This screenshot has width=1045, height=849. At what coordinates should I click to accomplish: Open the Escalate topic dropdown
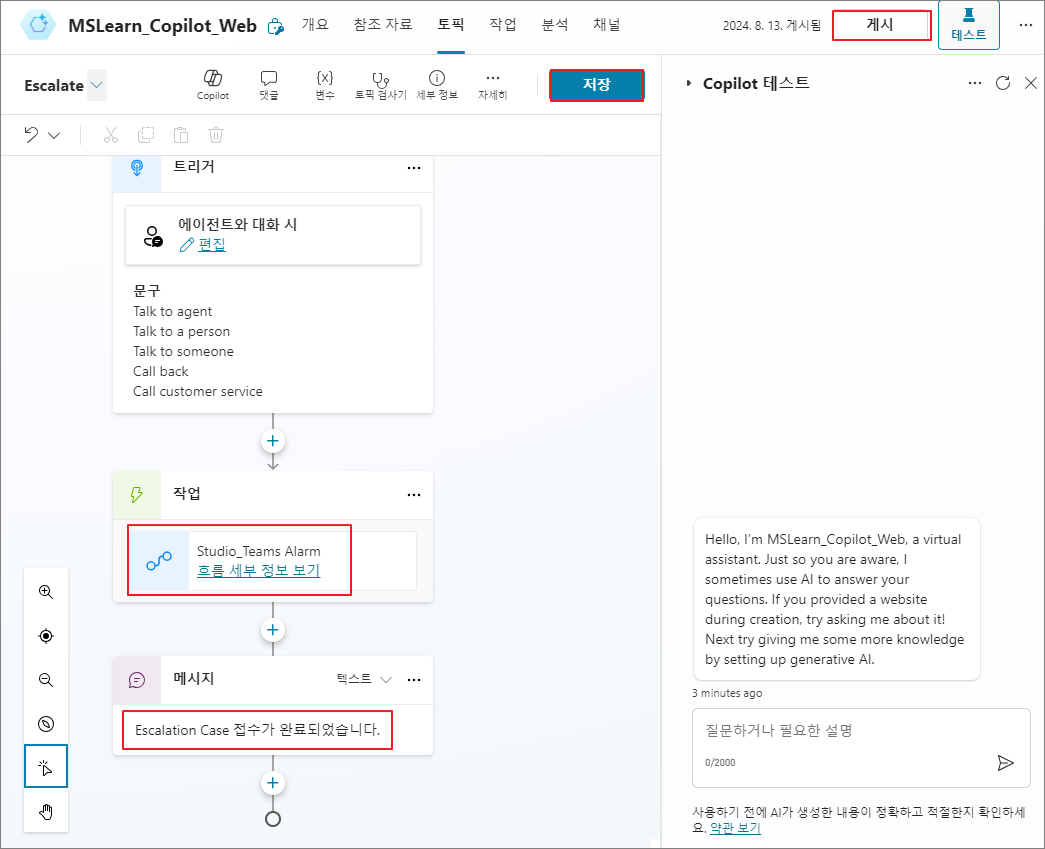[x=97, y=85]
